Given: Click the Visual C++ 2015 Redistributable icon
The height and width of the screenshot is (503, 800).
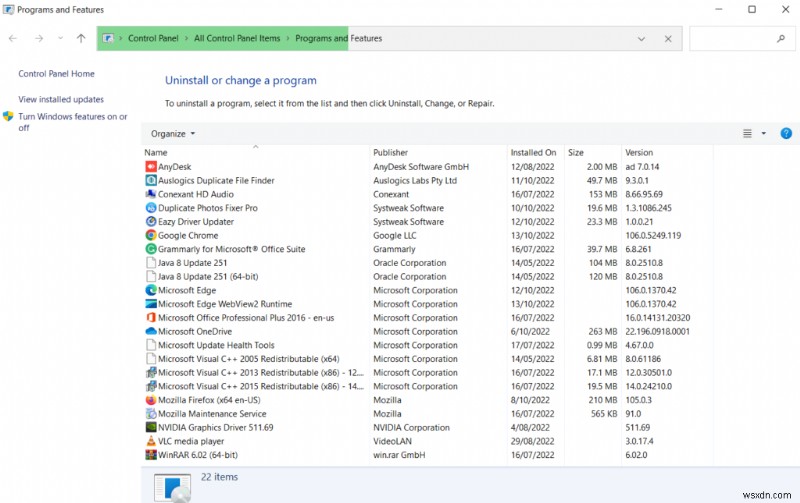Looking at the screenshot, I should click(x=151, y=387).
